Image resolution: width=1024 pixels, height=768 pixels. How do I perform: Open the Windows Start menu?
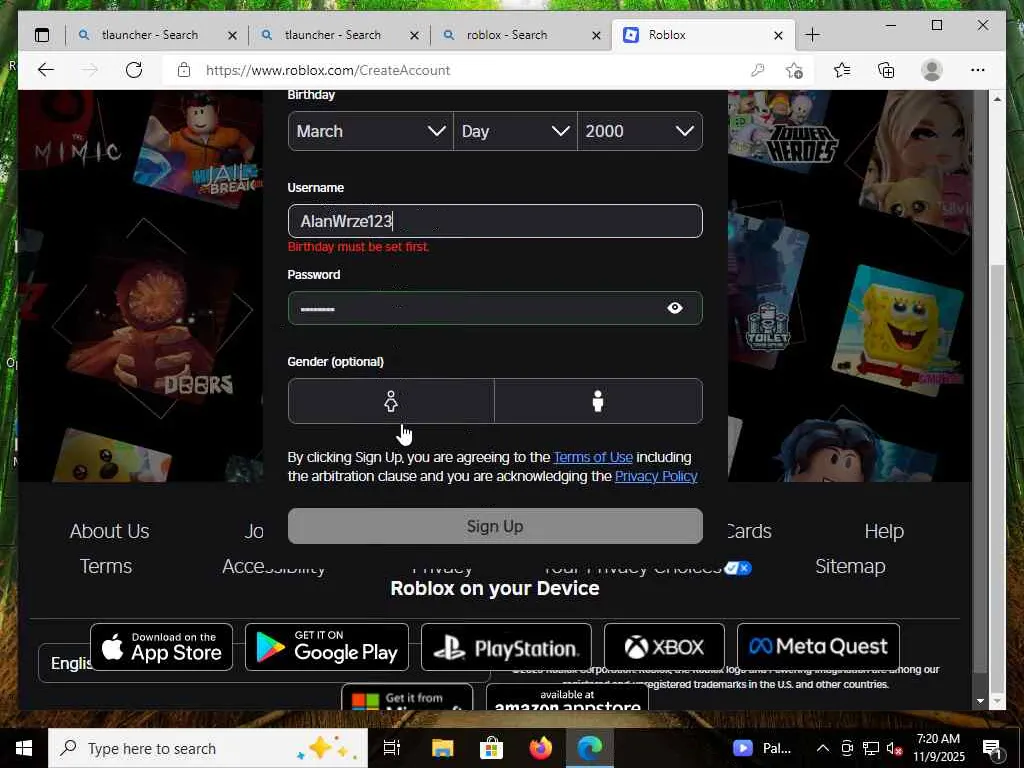click(24, 748)
